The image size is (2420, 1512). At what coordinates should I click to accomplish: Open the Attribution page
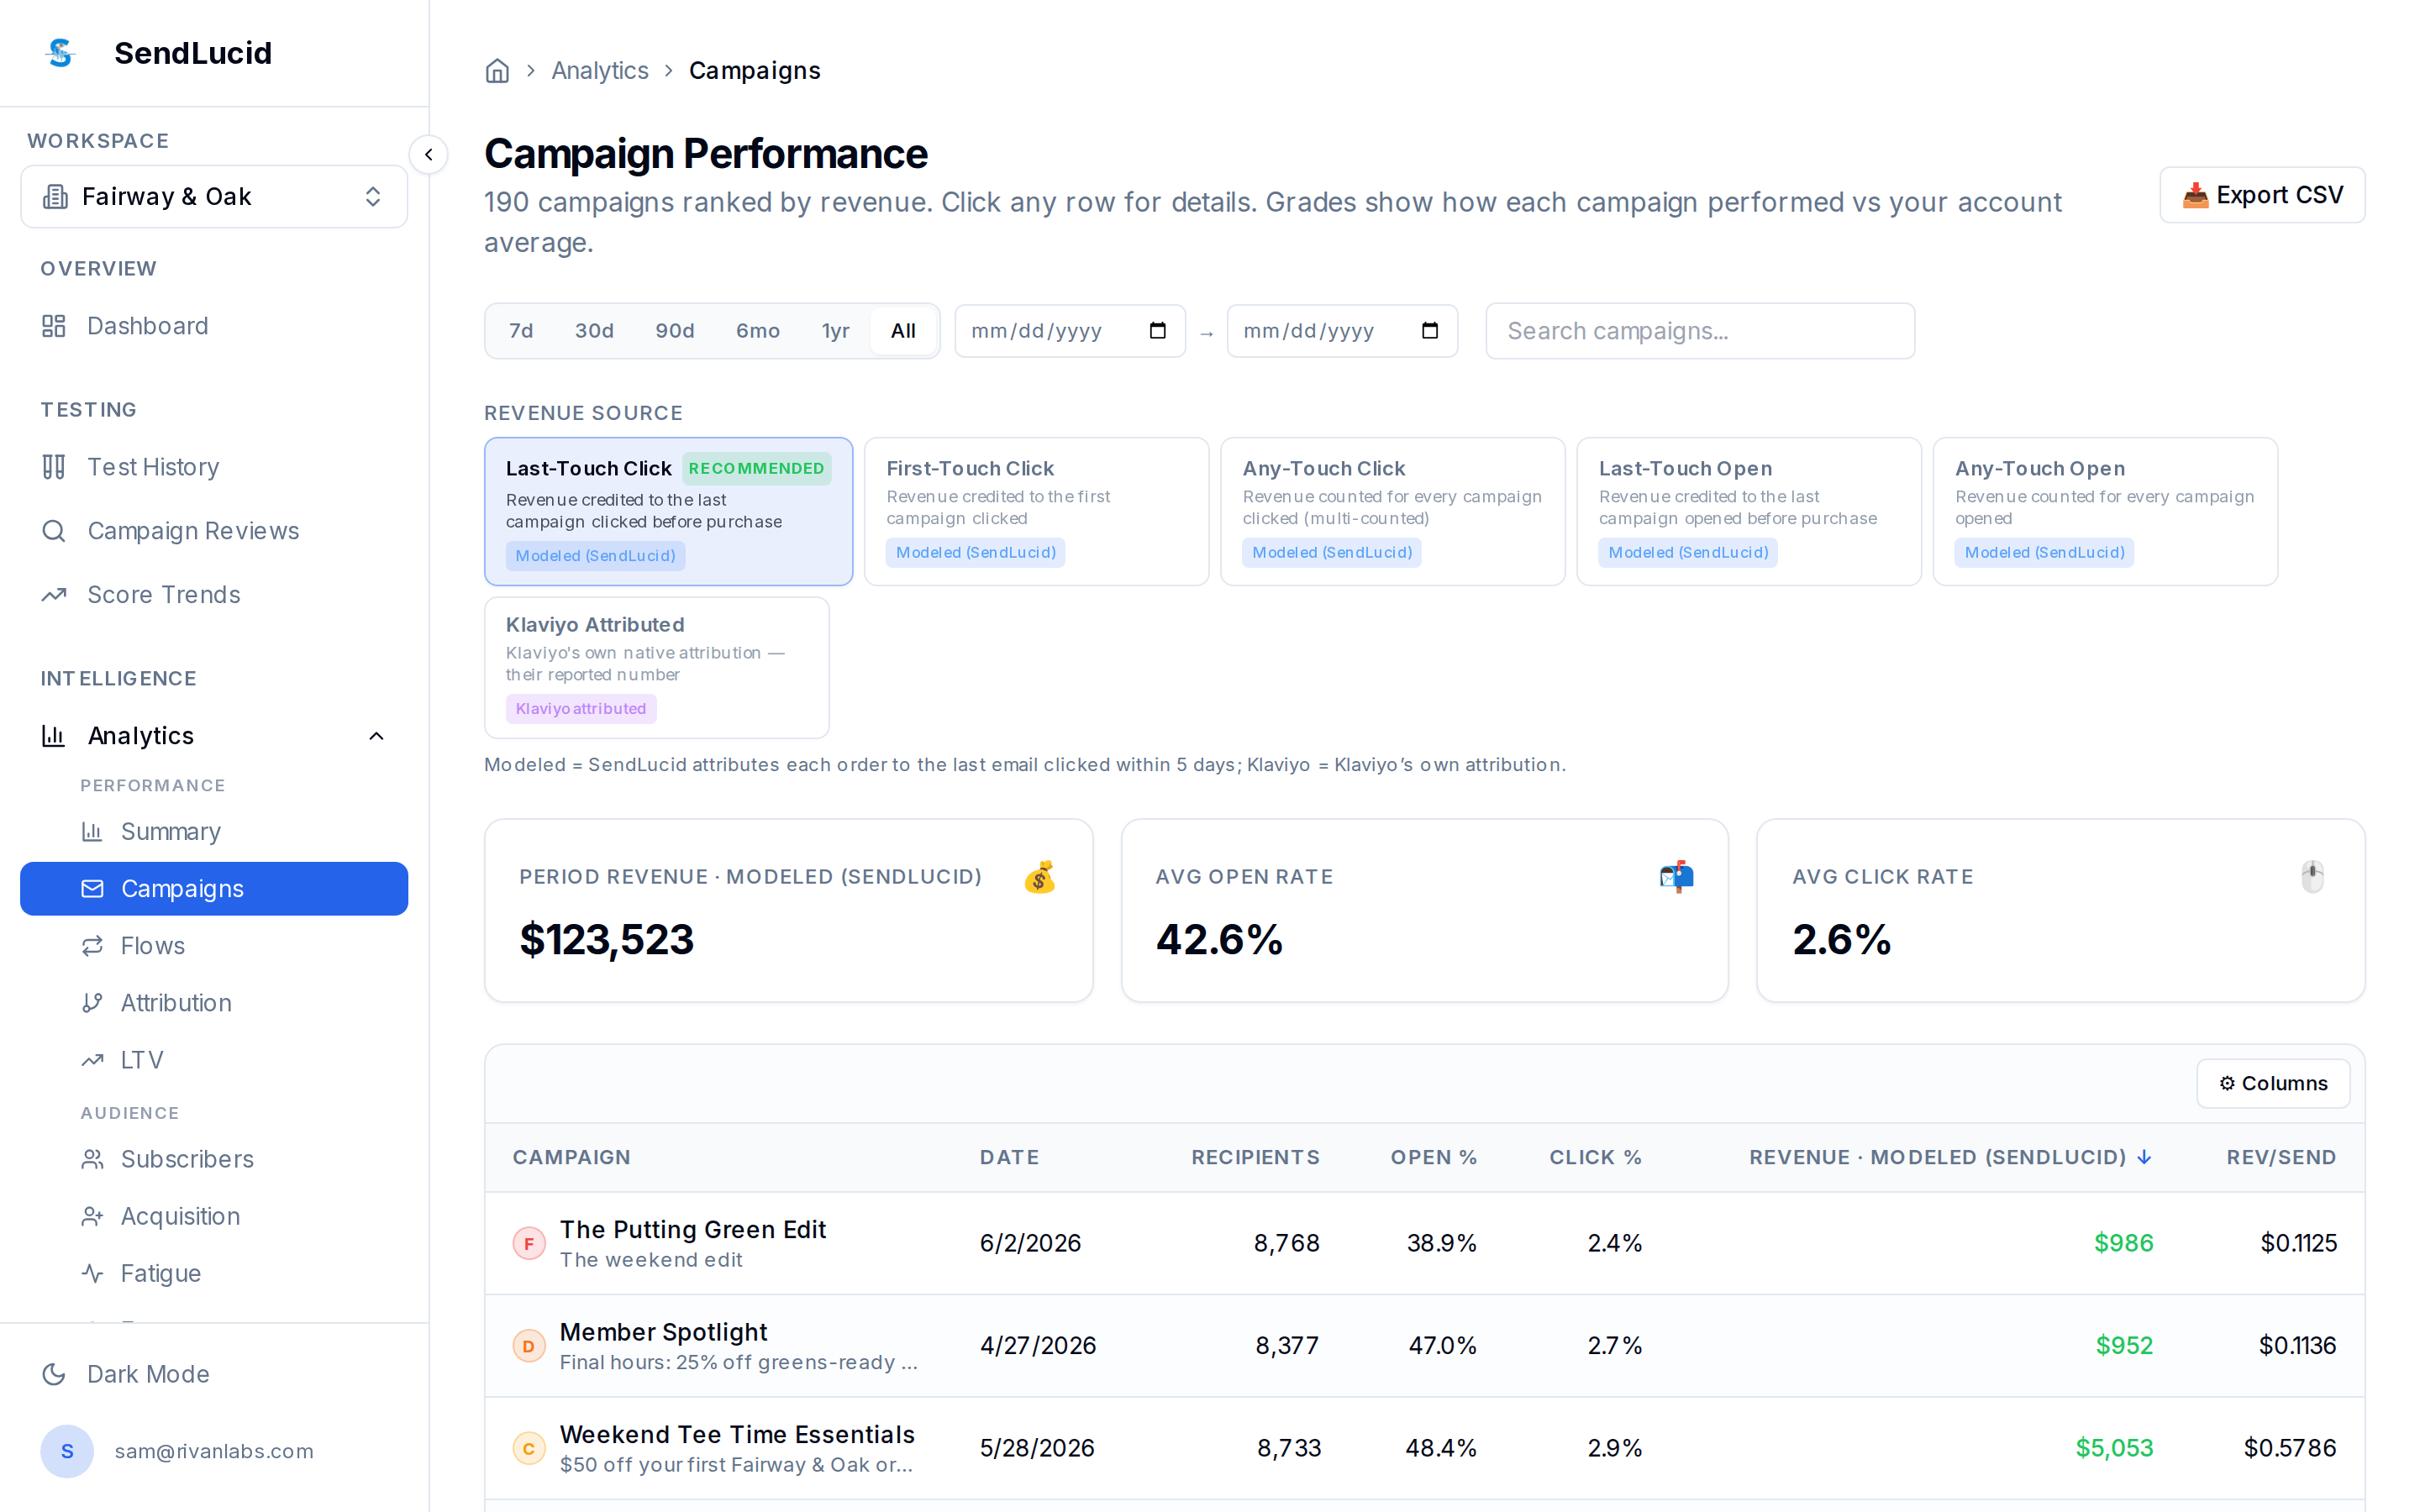click(x=214, y=1003)
